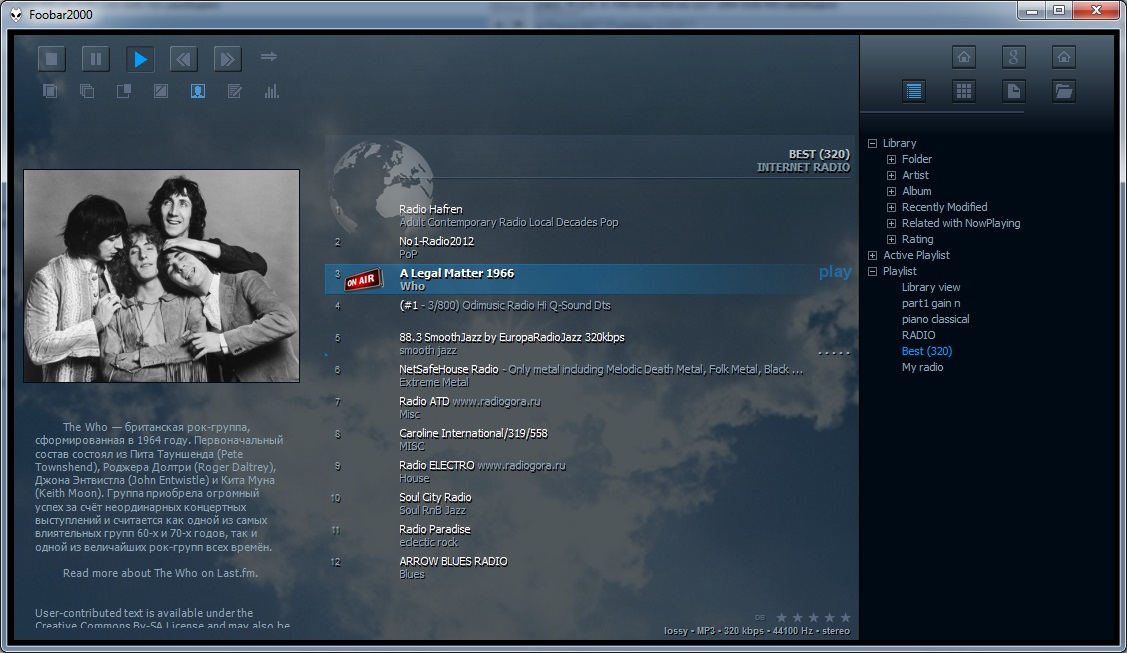This screenshot has width=1127, height=653.
Task: Expand the Active Playlist tree node
Action: pyautogui.click(x=872, y=255)
